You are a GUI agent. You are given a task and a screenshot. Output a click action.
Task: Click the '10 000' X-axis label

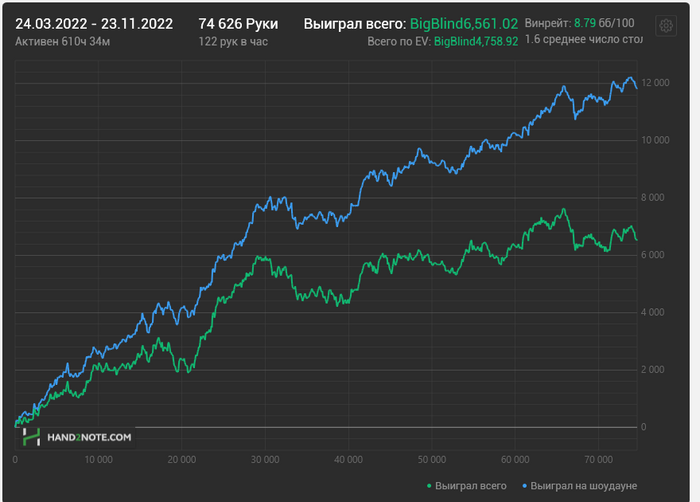98,460
